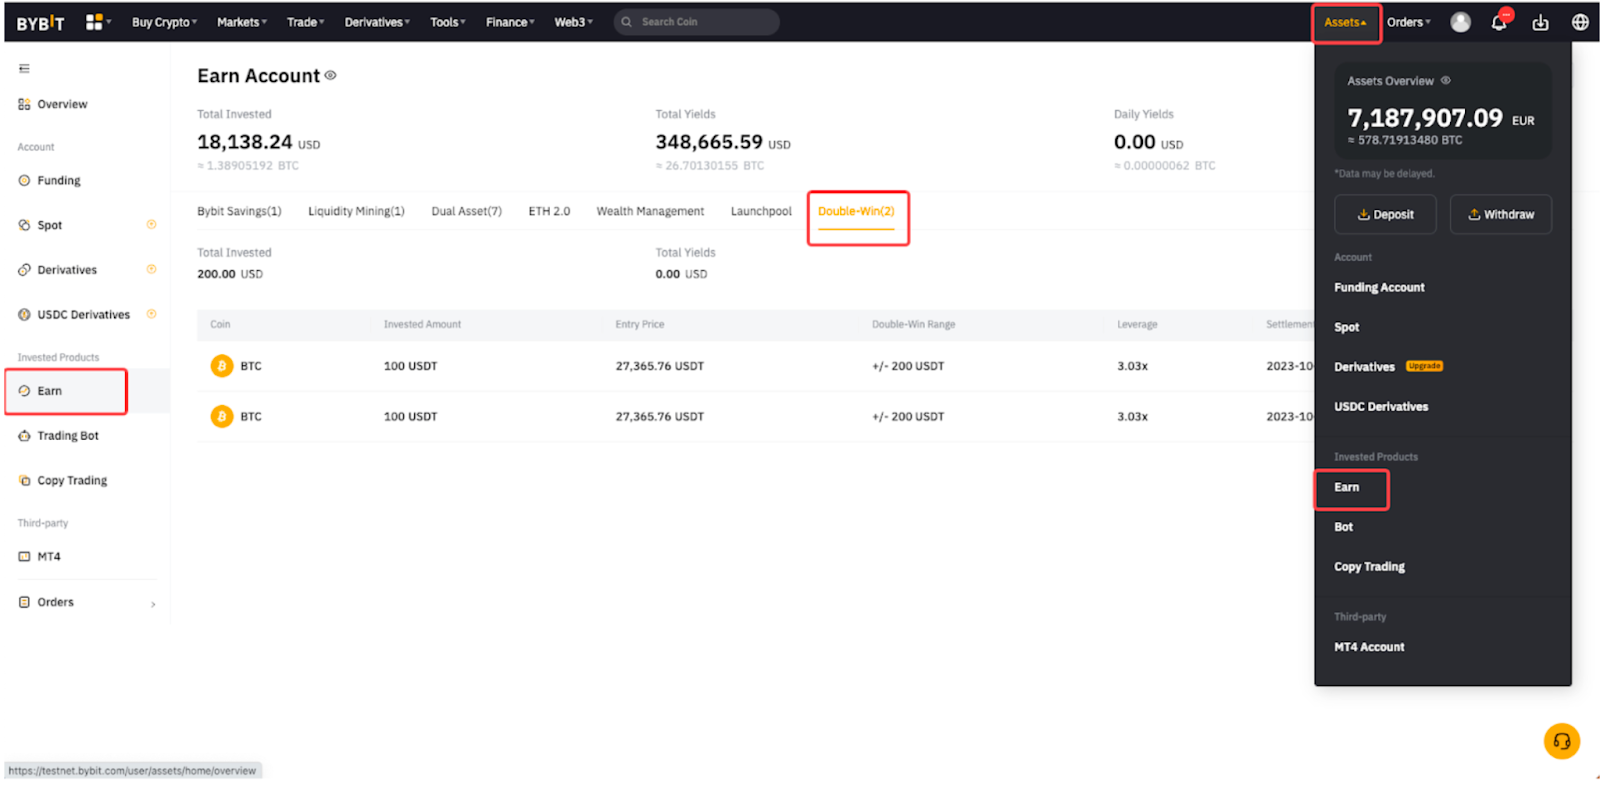Image resolution: width=1600 pixels, height=787 pixels.
Task: Open USDC Derivatives in Assets menu
Action: click(1381, 407)
